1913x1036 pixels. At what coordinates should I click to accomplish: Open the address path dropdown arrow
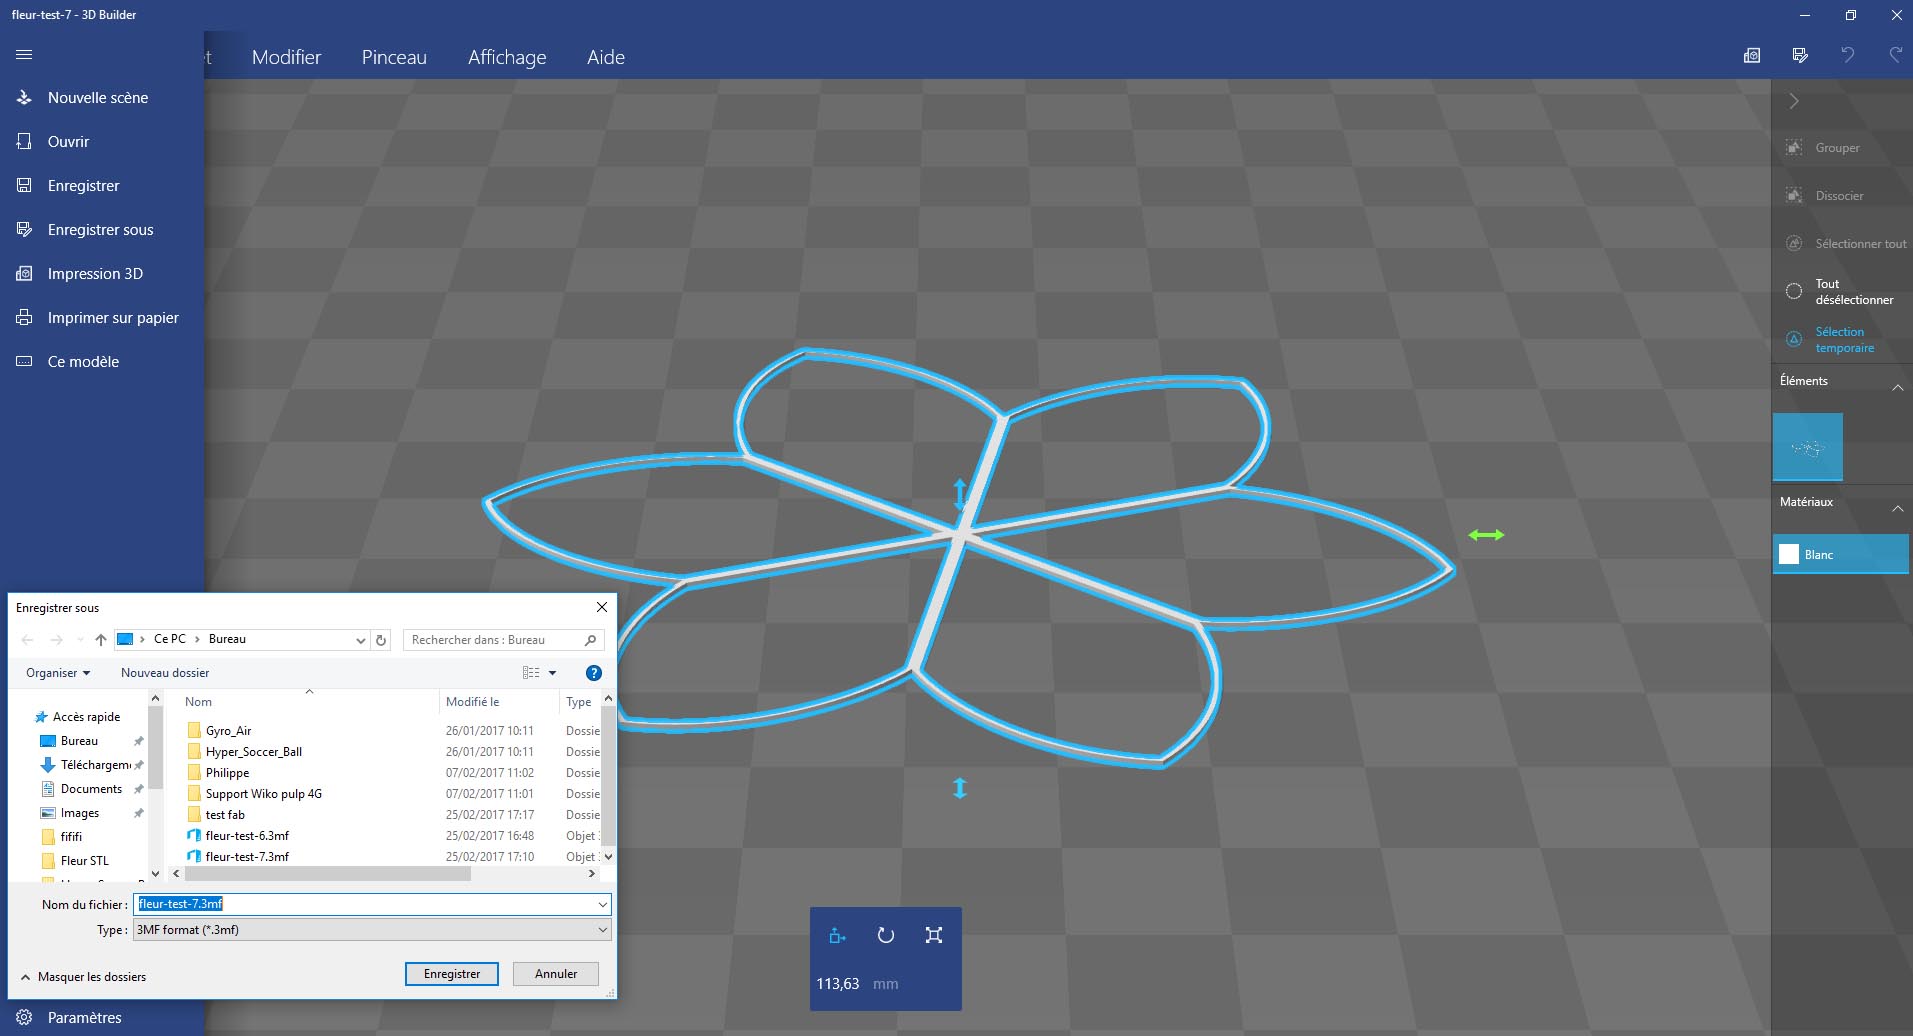pyautogui.click(x=360, y=640)
